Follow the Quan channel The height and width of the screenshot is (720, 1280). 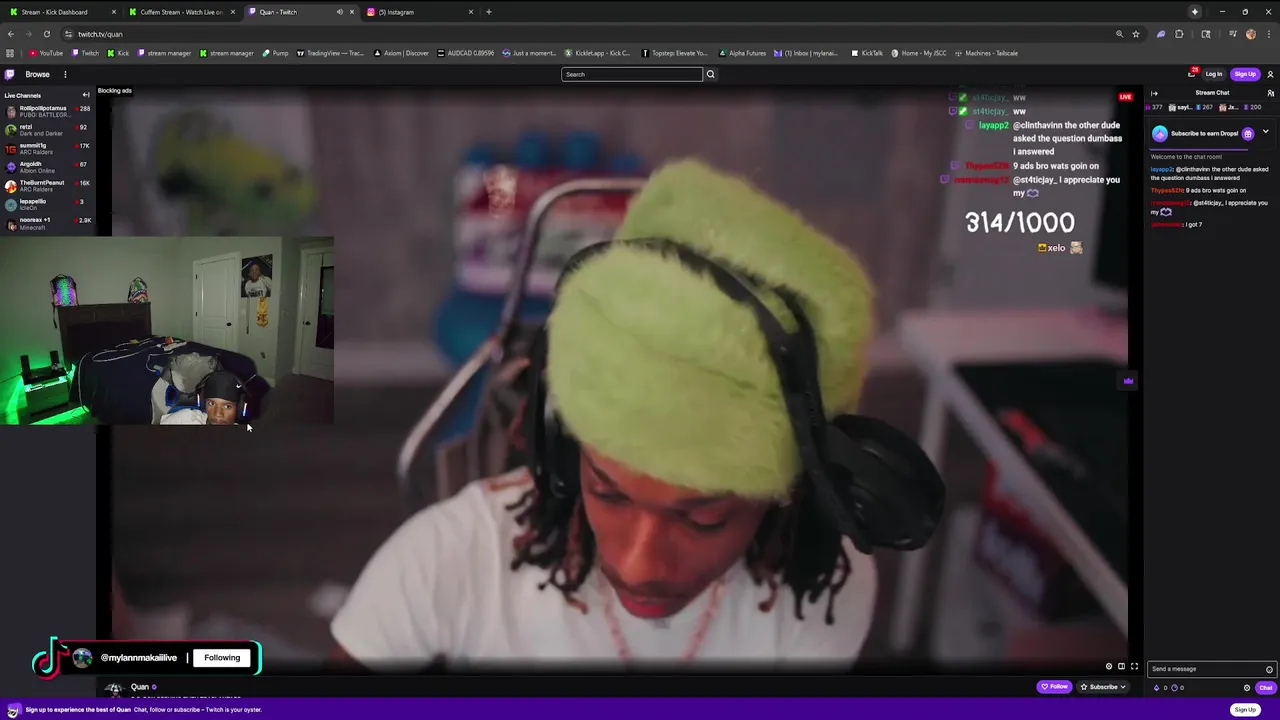(x=1054, y=687)
